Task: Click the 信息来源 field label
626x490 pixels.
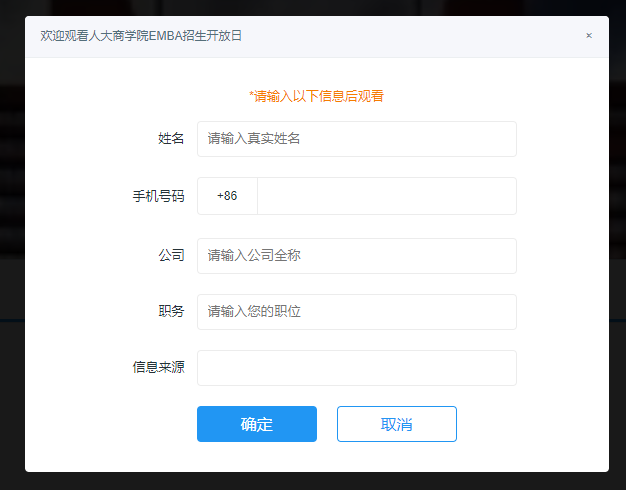Action: tap(158, 368)
